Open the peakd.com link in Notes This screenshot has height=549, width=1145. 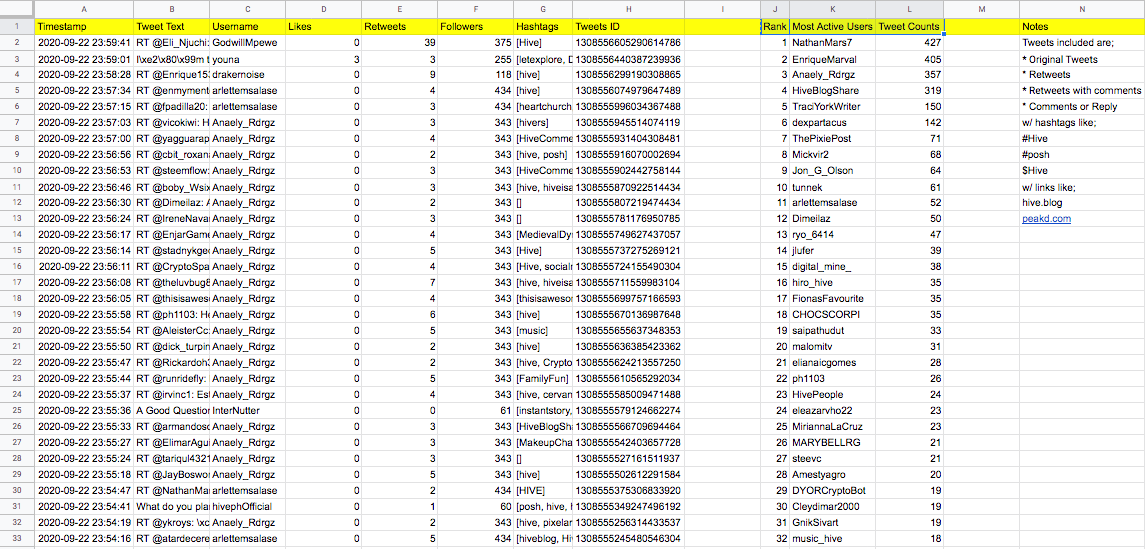tap(1046, 218)
